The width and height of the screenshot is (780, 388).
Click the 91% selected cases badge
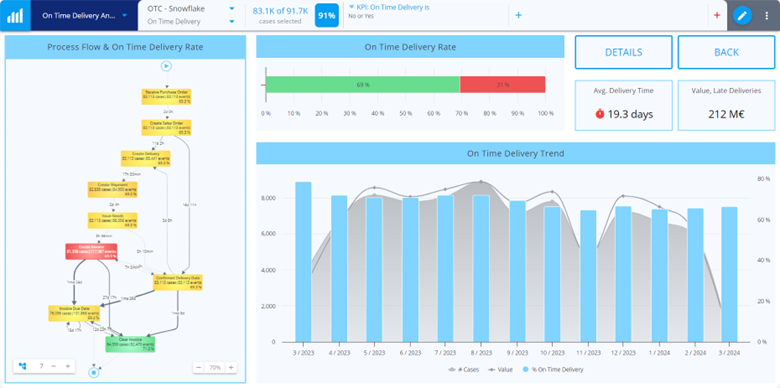[x=327, y=15]
